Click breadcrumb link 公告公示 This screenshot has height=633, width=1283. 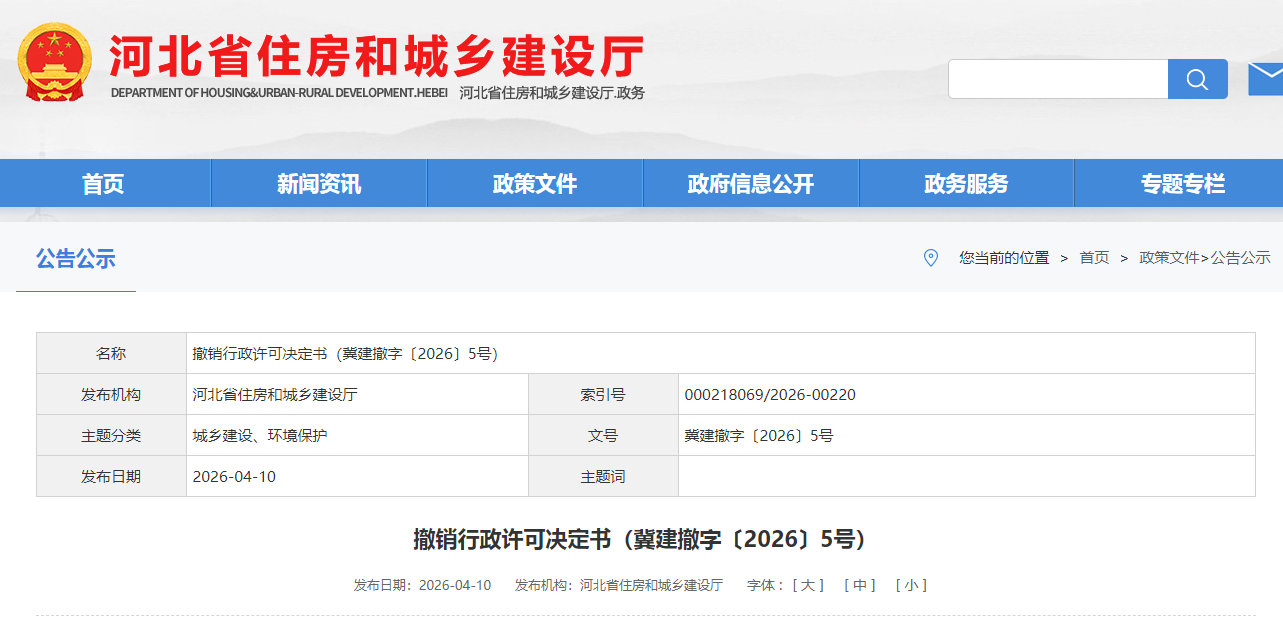point(1241,258)
